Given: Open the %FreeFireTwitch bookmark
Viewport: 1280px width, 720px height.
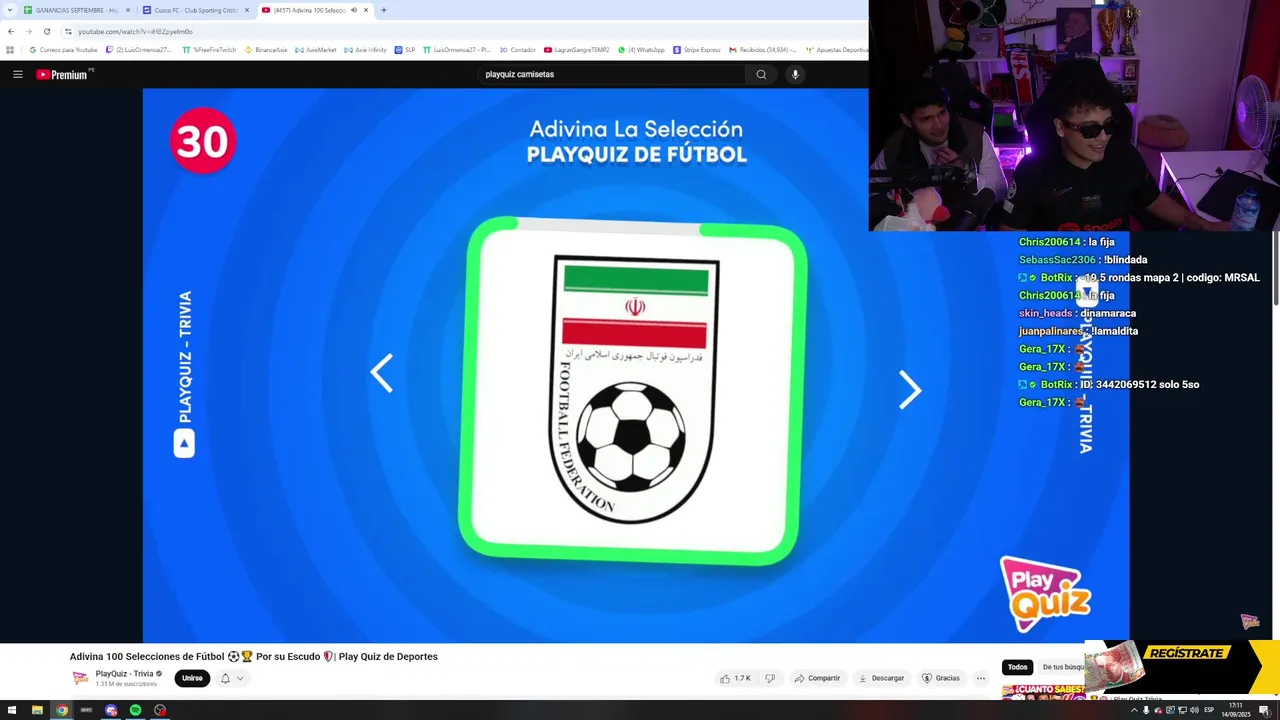Looking at the screenshot, I should [209, 49].
